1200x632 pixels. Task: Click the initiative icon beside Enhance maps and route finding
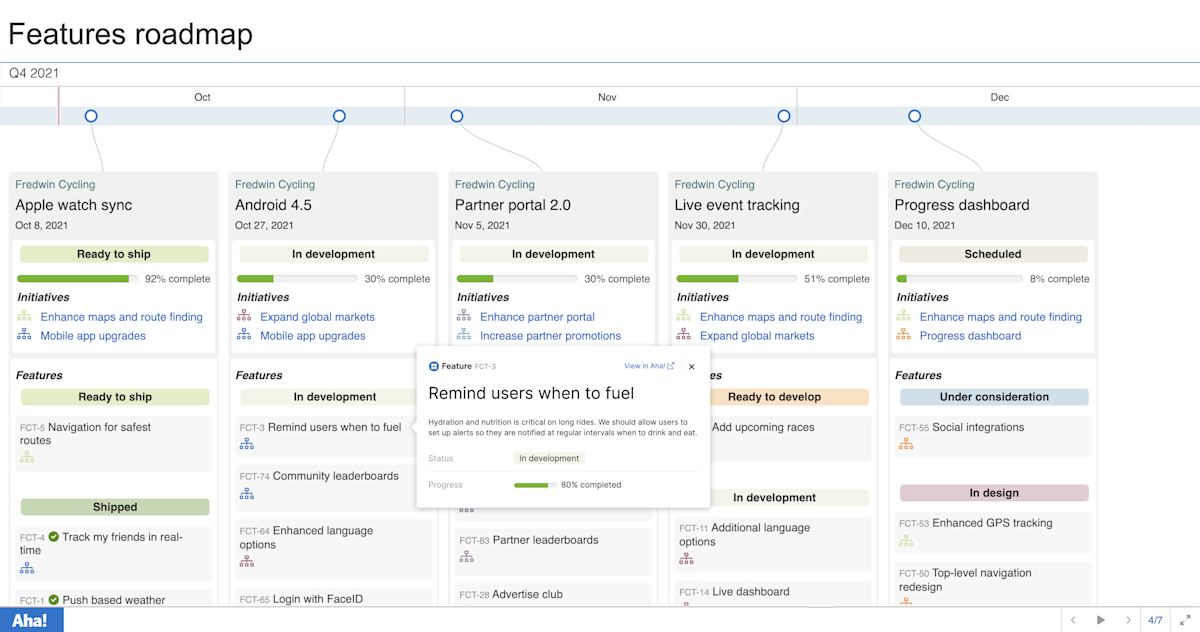coord(25,316)
